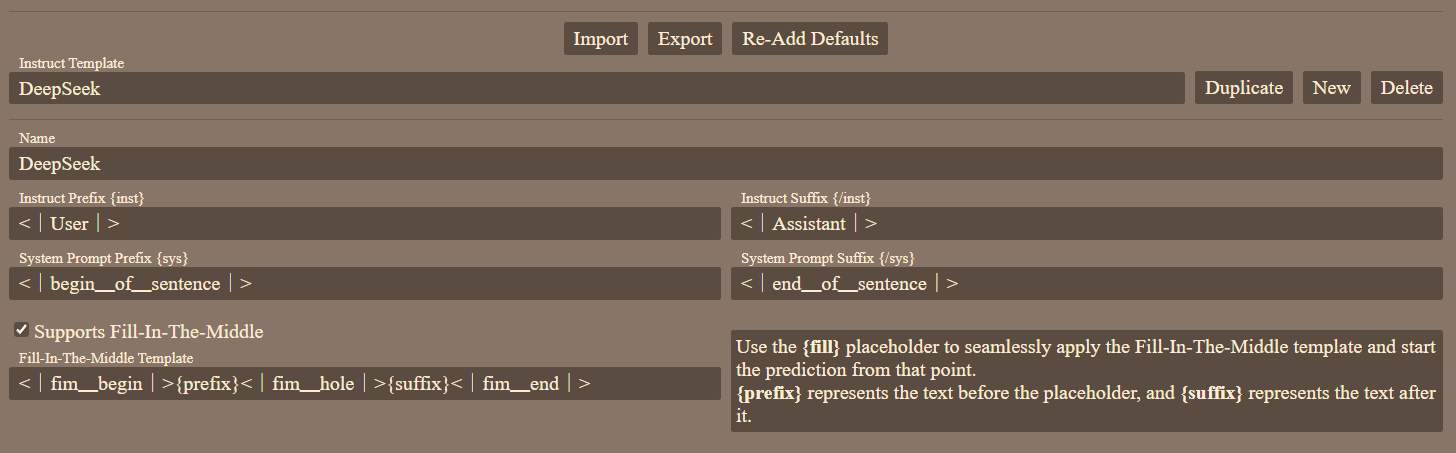
Task: Create a New instruct template
Action: pyautogui.click(x=1331, y=88)
